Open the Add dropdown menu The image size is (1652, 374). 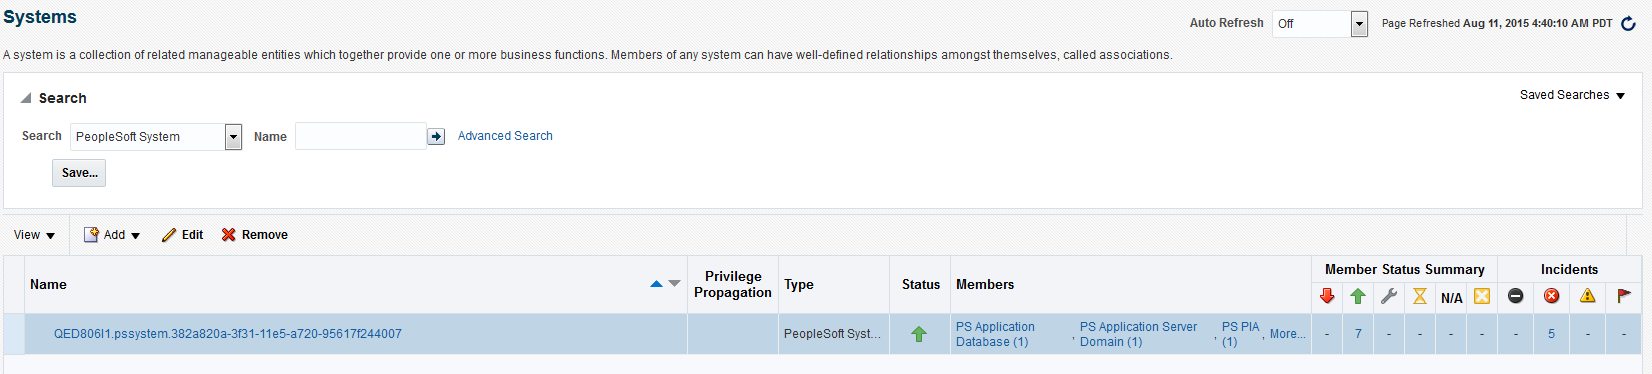112,235
